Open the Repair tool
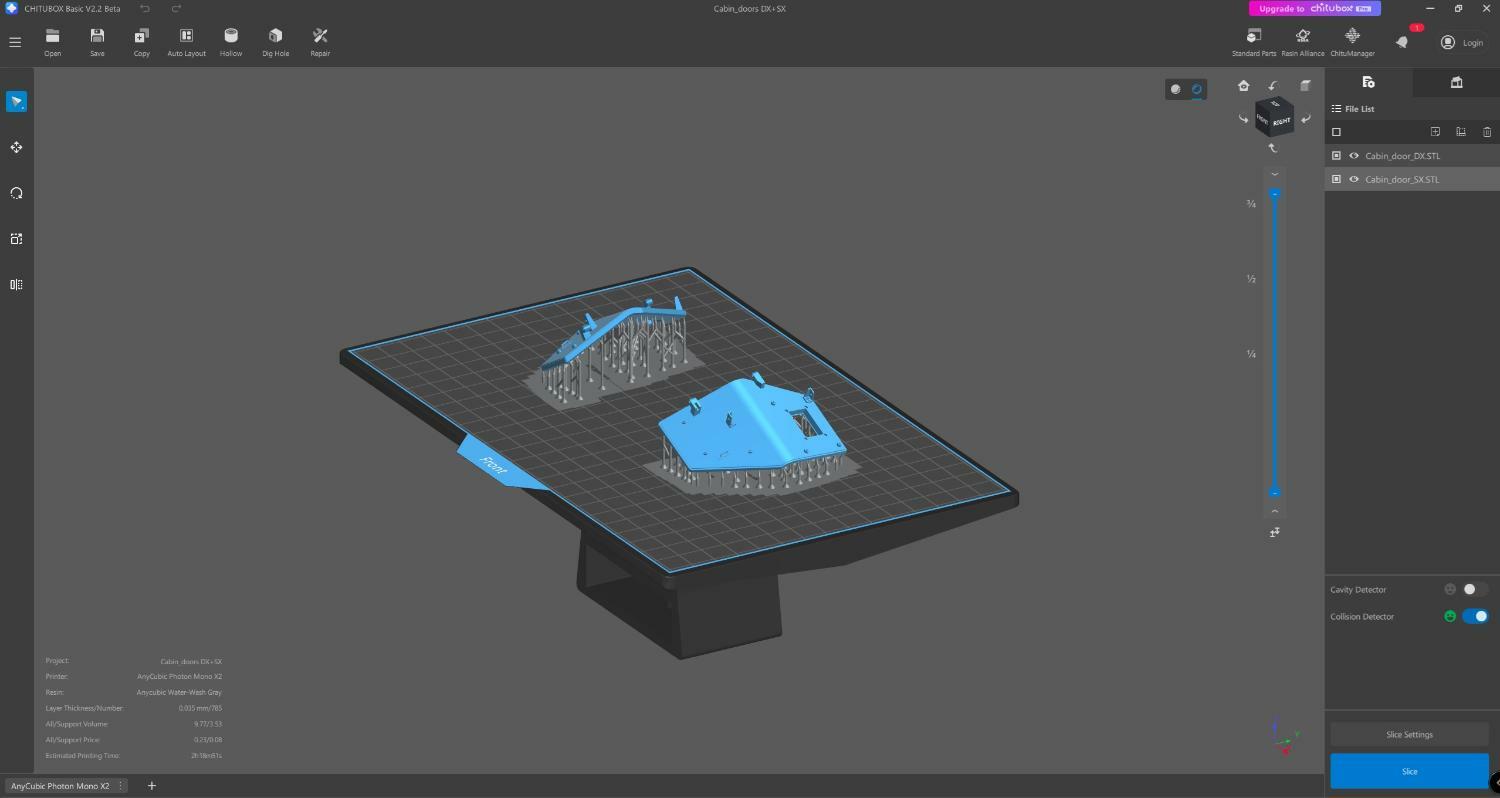This screenshot has width=1500, height=798. pos(320,42)
